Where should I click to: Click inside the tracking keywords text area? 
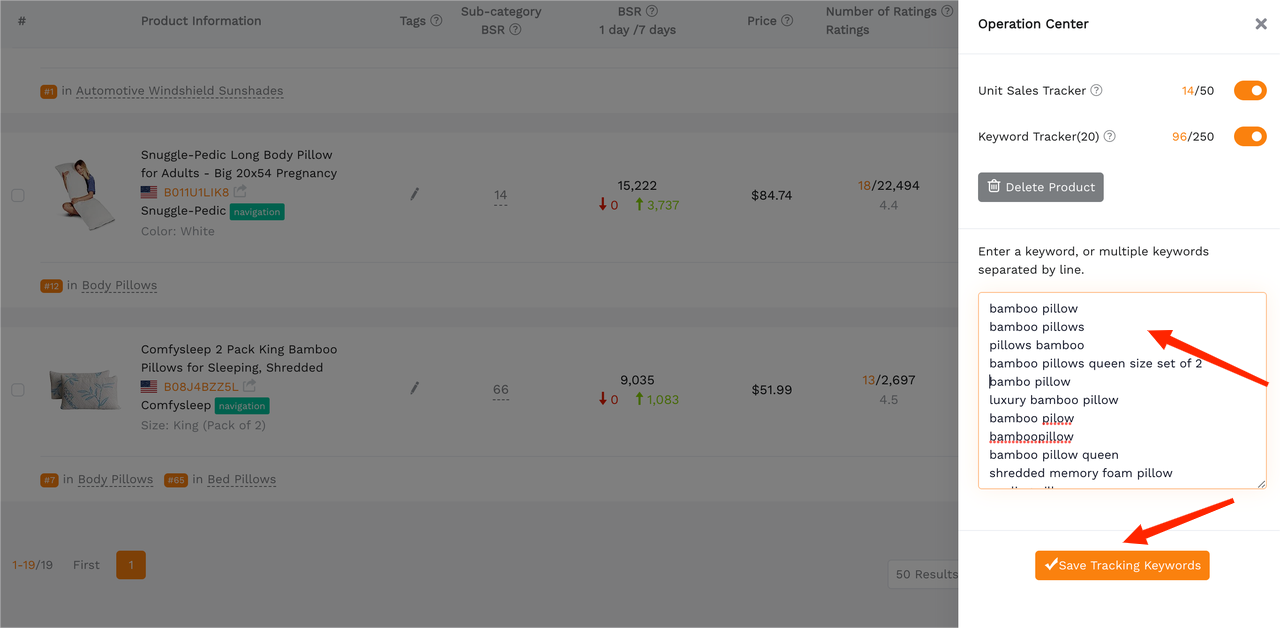click(x=1122, y=391)
